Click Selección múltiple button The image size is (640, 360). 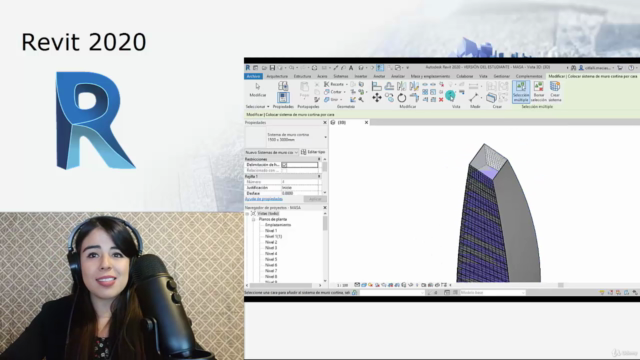521,92
